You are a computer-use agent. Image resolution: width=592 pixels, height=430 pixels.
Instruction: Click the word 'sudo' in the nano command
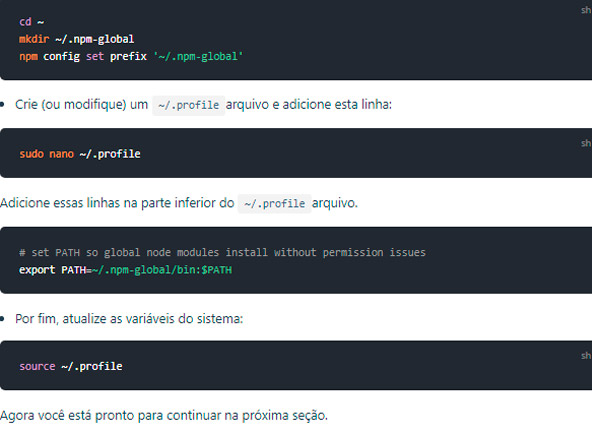tap(31, 154)
